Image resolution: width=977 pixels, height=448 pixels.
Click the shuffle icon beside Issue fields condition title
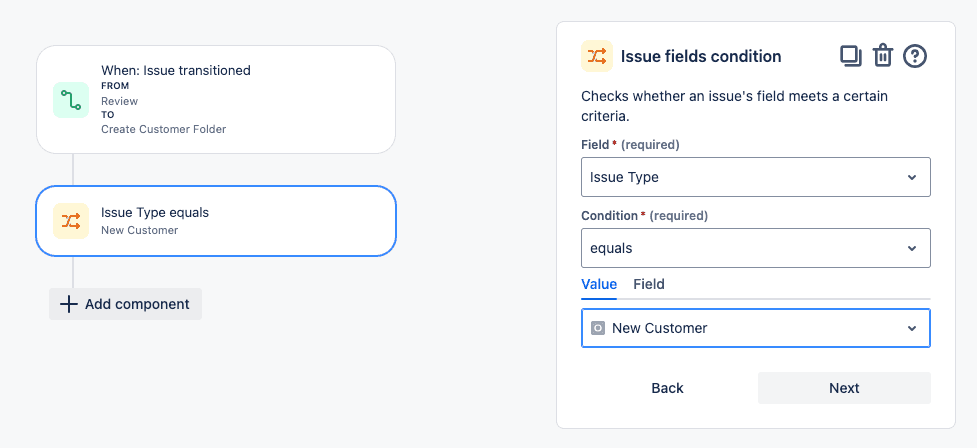(597, 56)
